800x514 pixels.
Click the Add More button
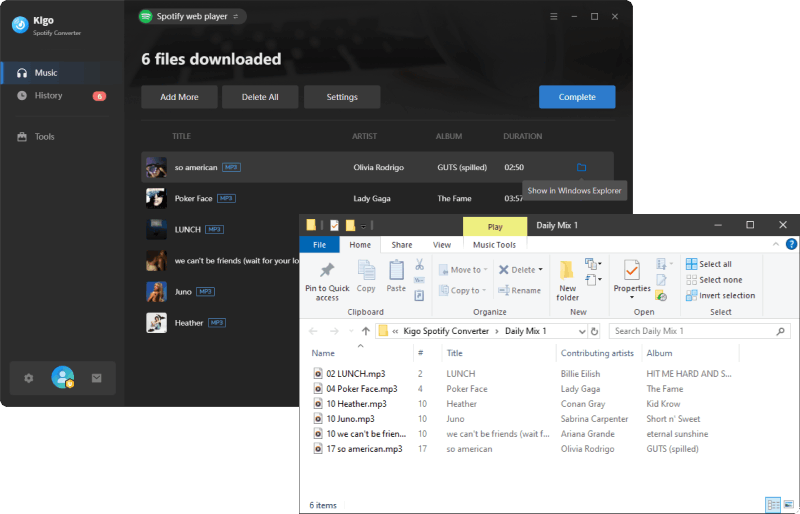tap(179, 97)
